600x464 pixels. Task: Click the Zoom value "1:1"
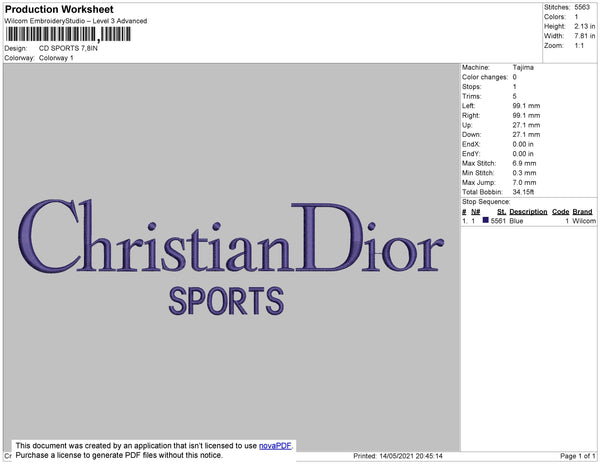(x=579, y=46)
